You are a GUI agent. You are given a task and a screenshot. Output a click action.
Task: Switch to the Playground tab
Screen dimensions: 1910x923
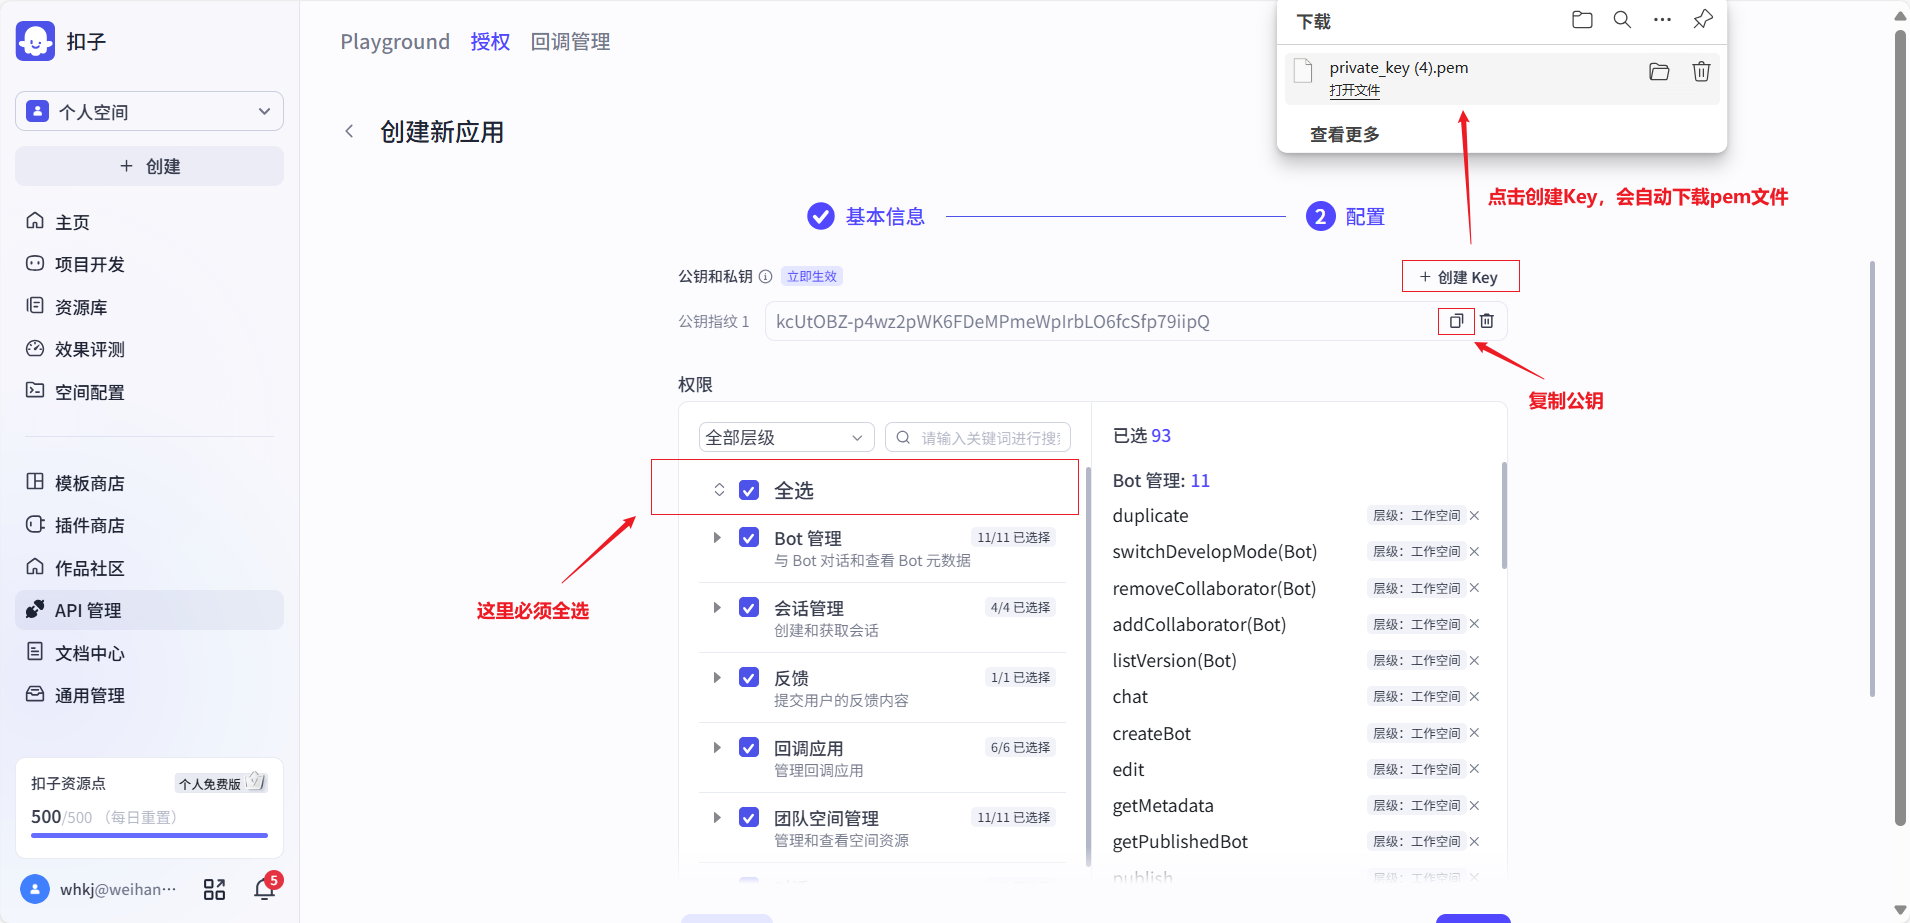tap(395, 42)
